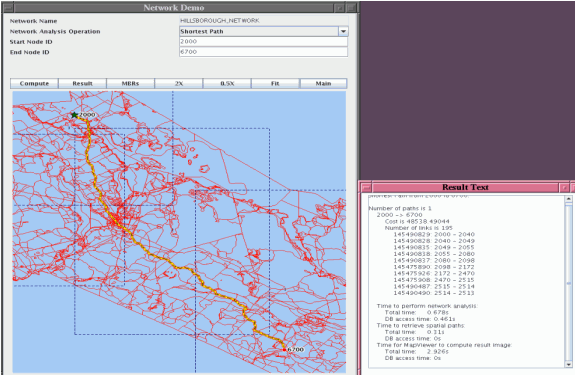Toggle MBRs display button
575x375 pixels.
pyautogui.click(x=131, y=84)
